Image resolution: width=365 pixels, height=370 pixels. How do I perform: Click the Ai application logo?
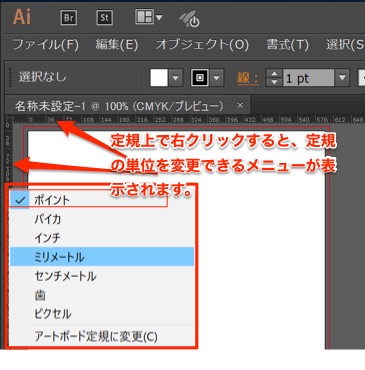coord(22,17)
